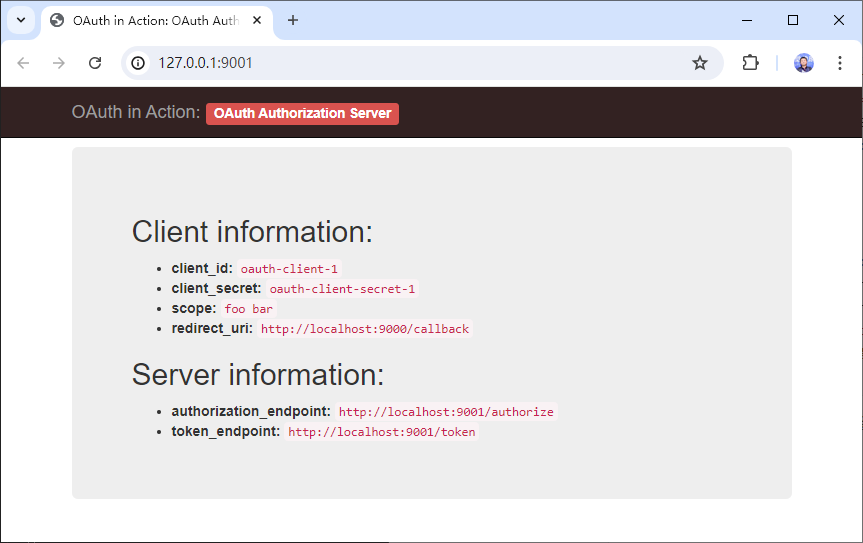Click the oauth-client-secret-1 value
Image resolution: width=863 pixels, height=543 pixels.
pos(342,289)
